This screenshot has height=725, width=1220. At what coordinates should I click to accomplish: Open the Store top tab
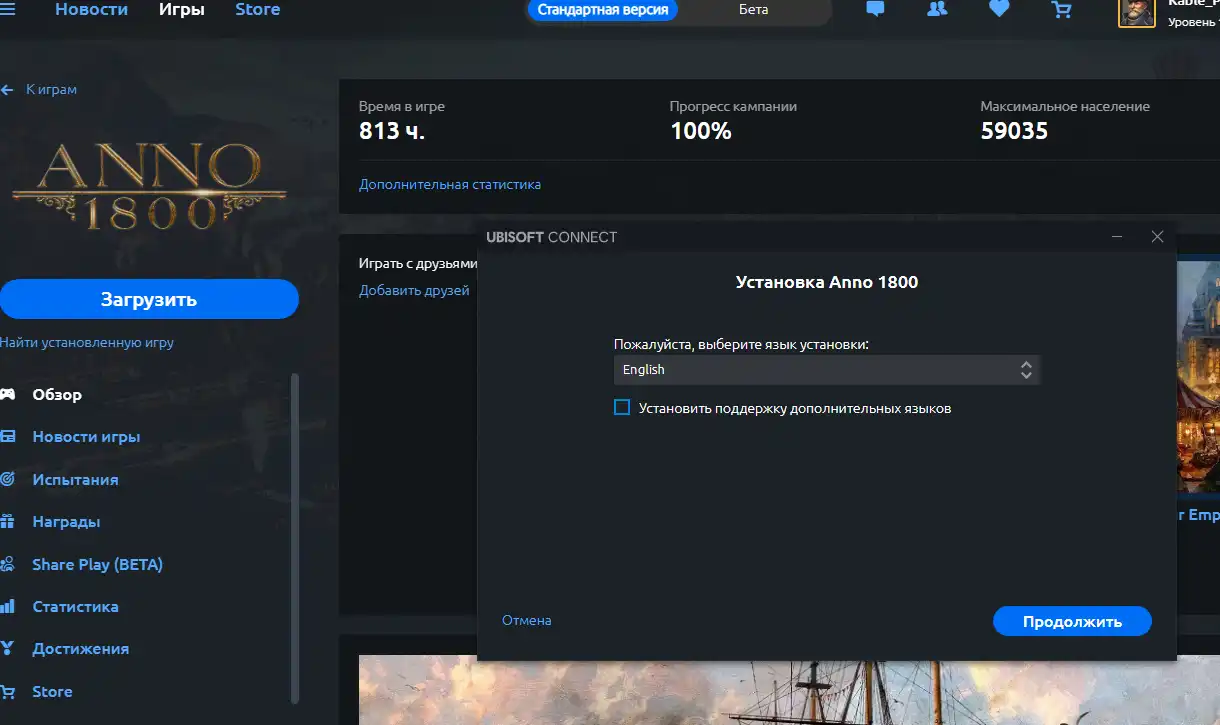pyautogui.click(x=257, y=10)
